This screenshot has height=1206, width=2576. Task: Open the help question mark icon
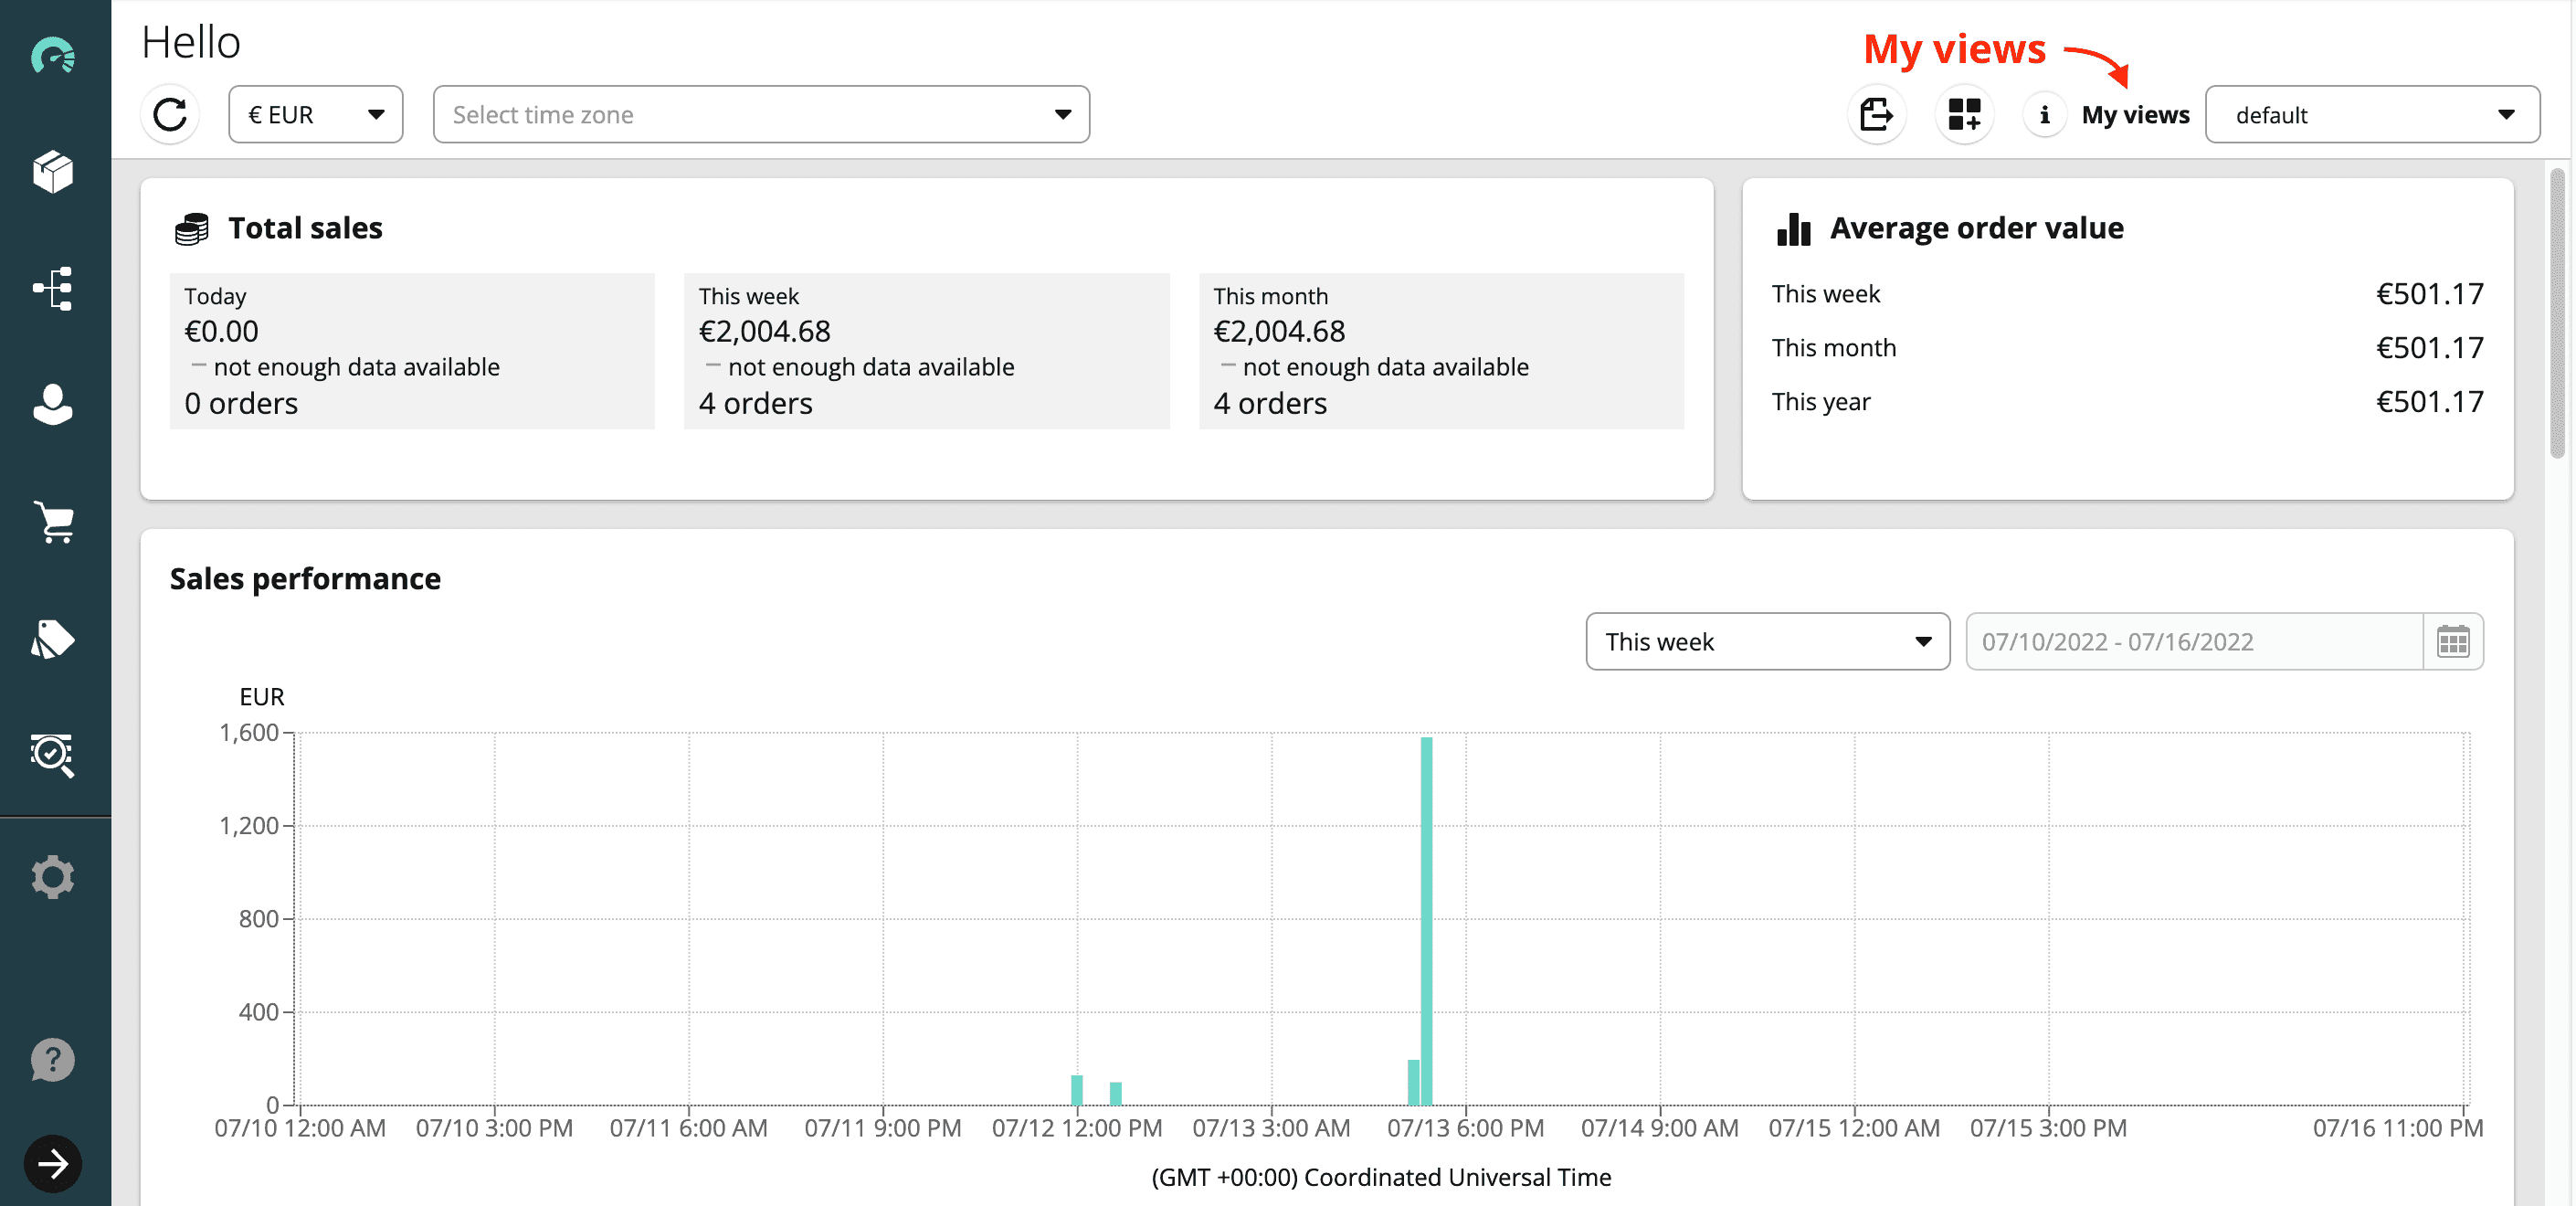click(x=53, y=1060)
